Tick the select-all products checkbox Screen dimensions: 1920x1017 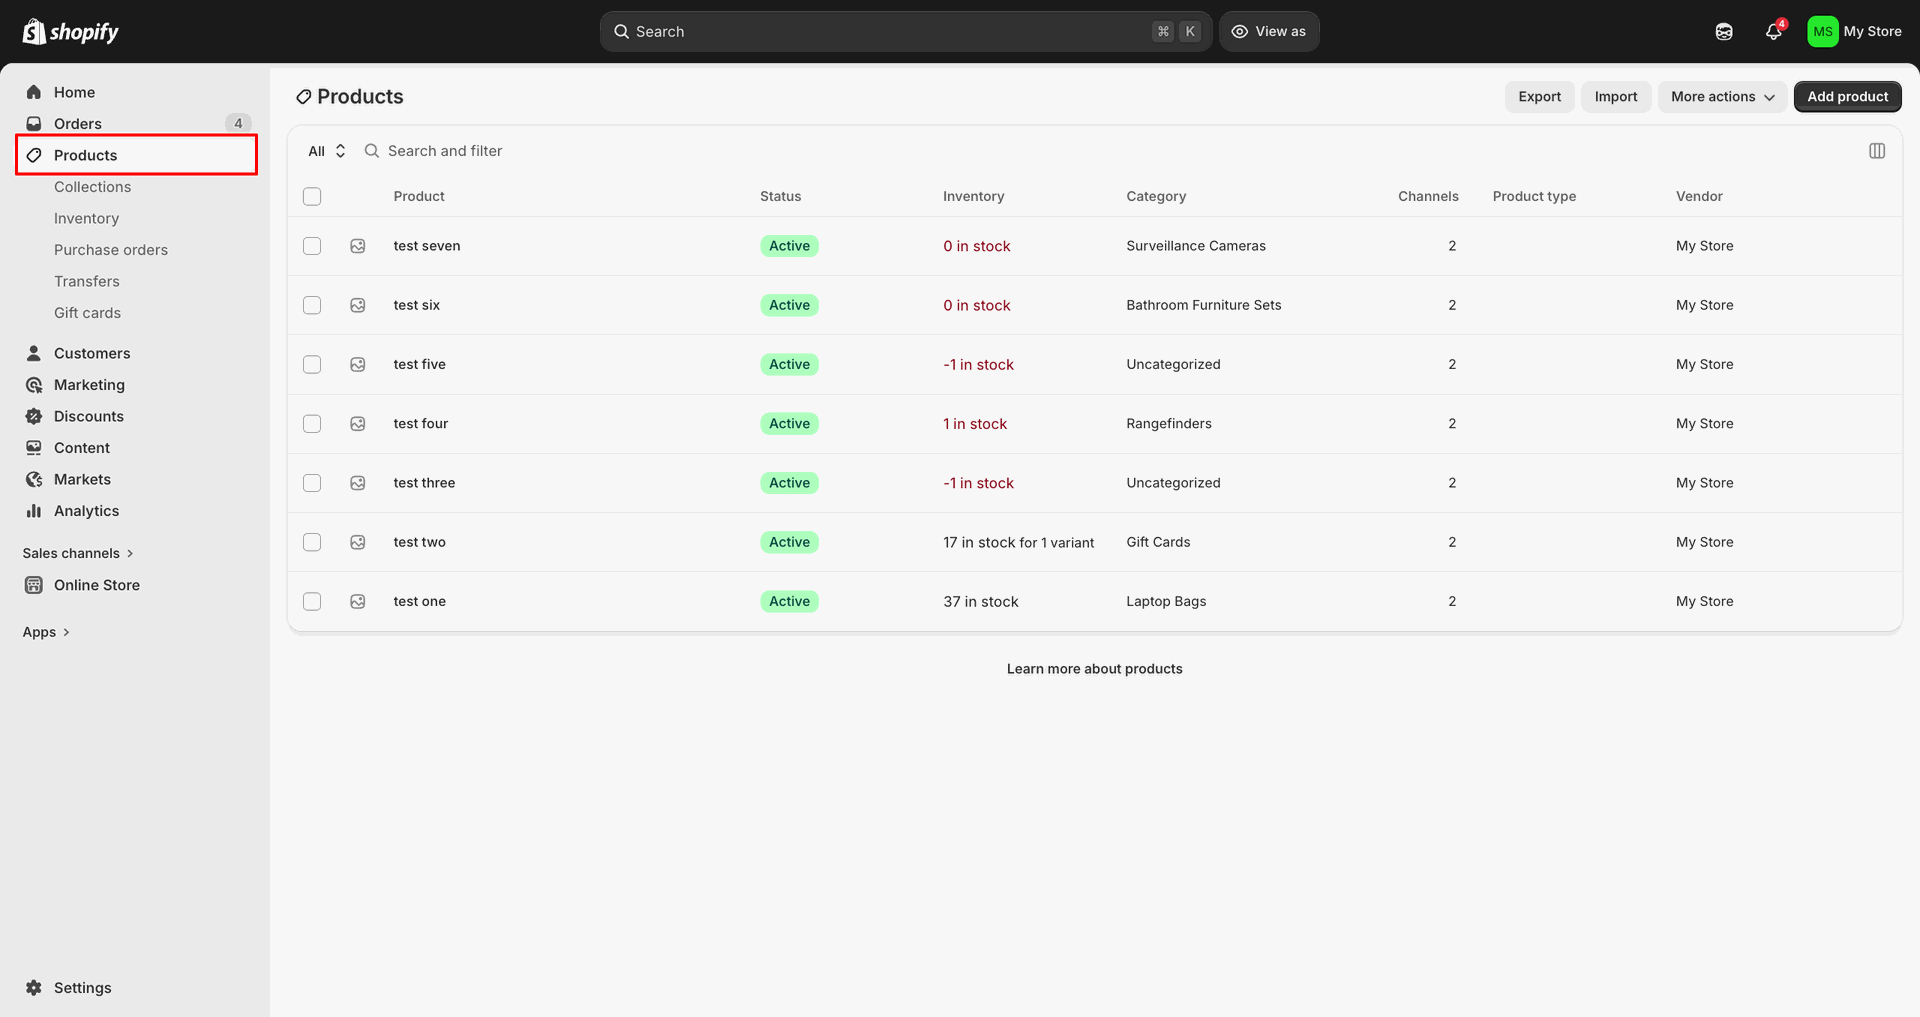tap(312, 196)
